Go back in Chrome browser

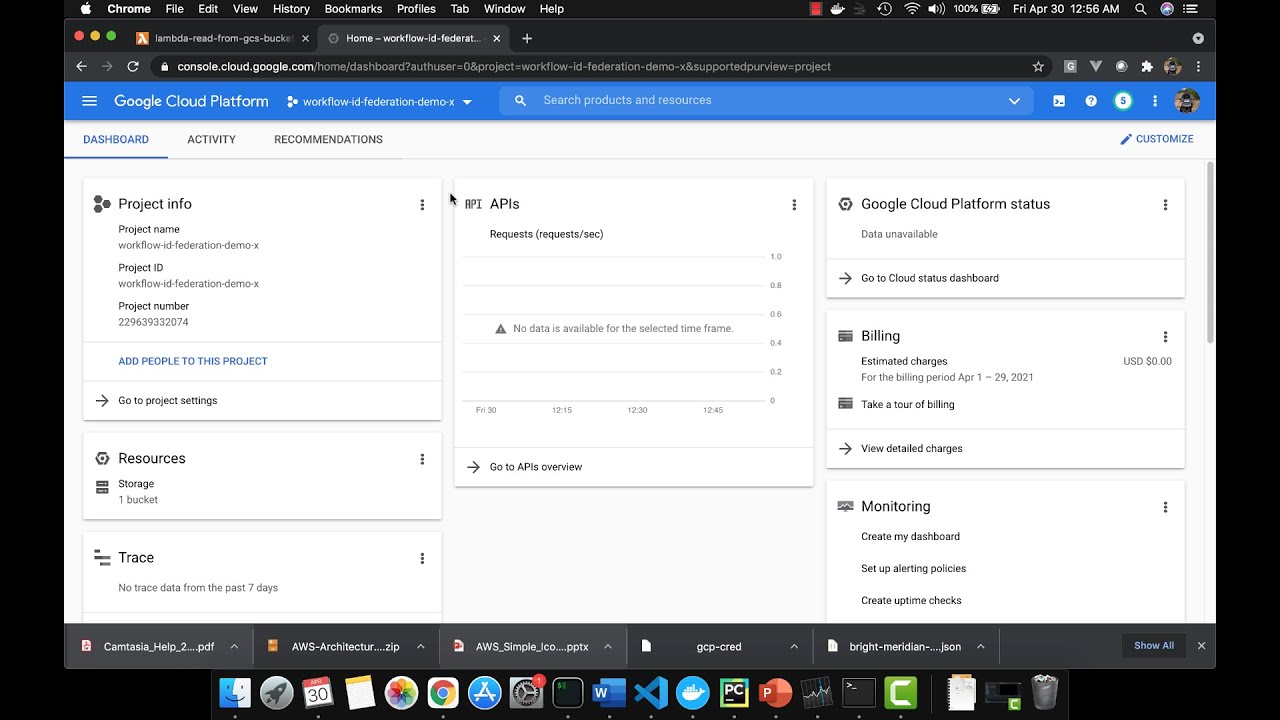(x=82, y=66)
